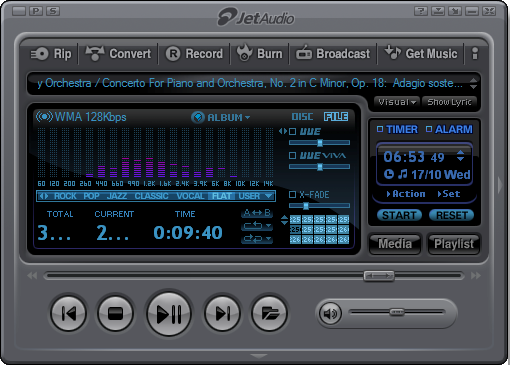The image size is (510, 365).
Task: Click the left-right arrow icon beside BBE
Action: click(283, 131)
